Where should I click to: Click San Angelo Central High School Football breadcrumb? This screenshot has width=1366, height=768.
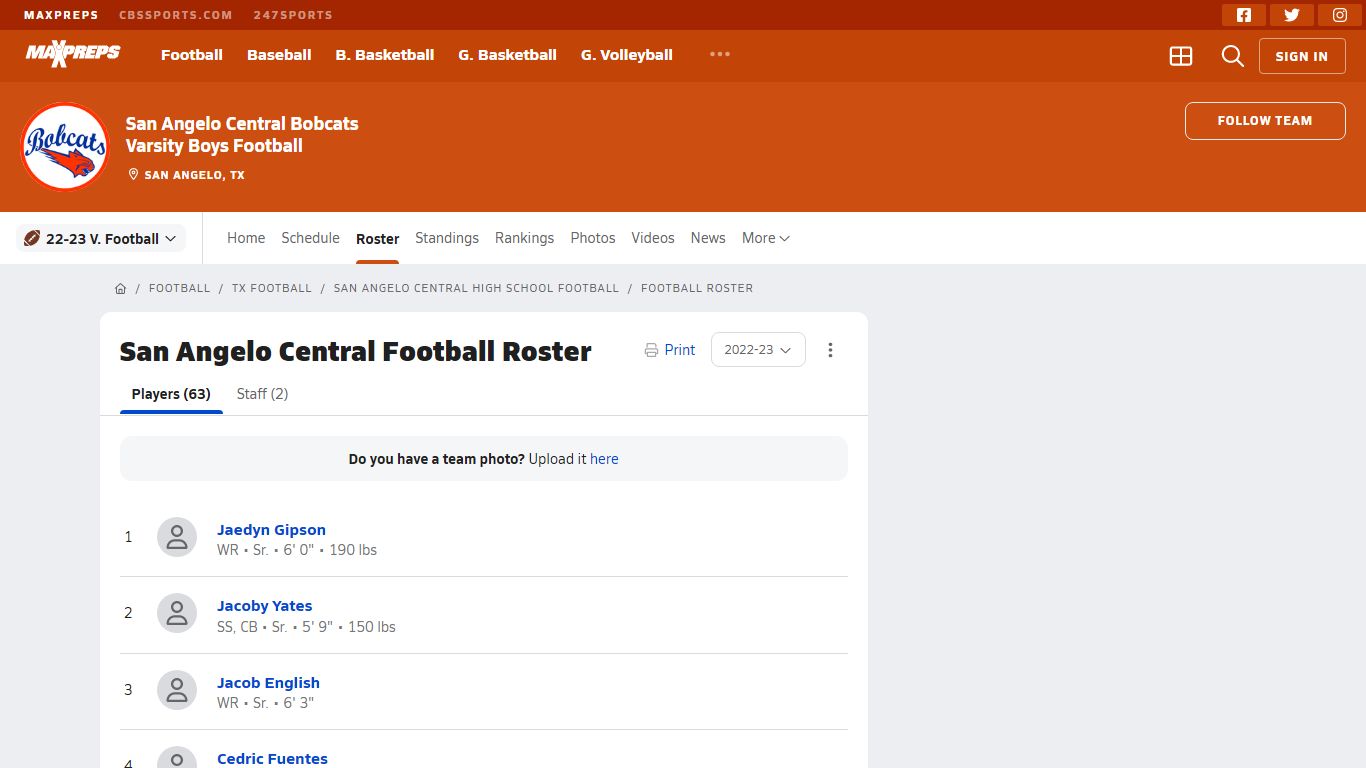coord(476,288)
